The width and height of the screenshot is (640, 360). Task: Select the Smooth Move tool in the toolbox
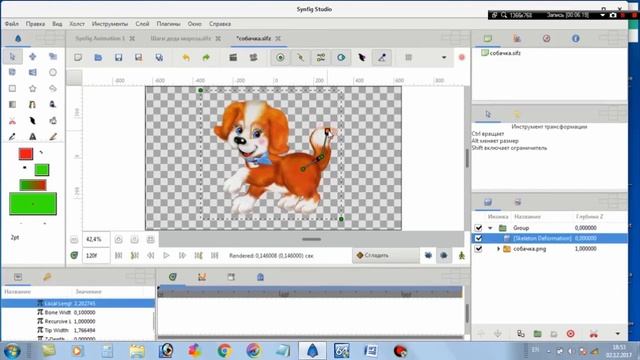(x=33, y=57)
